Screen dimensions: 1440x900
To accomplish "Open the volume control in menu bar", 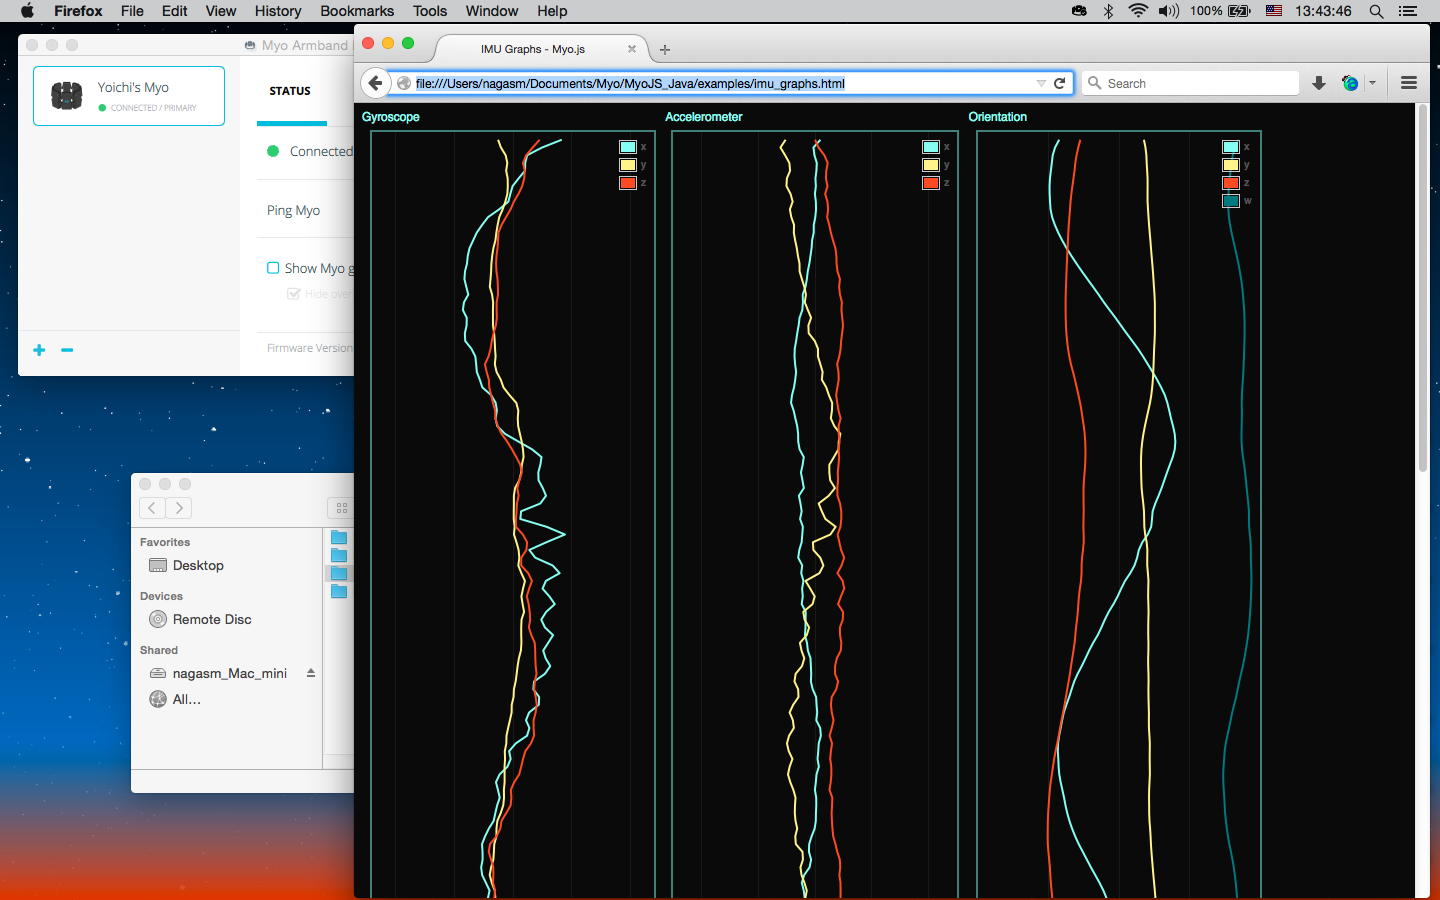I will 1168,11.
